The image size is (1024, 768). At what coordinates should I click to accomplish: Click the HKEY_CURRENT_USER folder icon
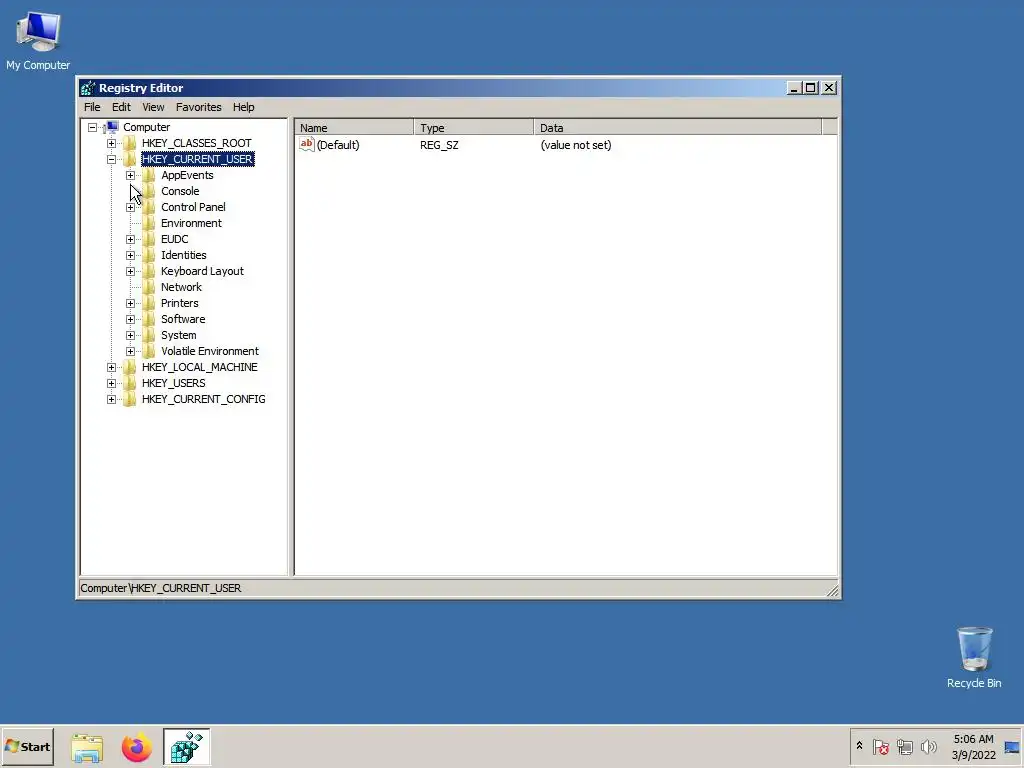[x=129, y=159]
